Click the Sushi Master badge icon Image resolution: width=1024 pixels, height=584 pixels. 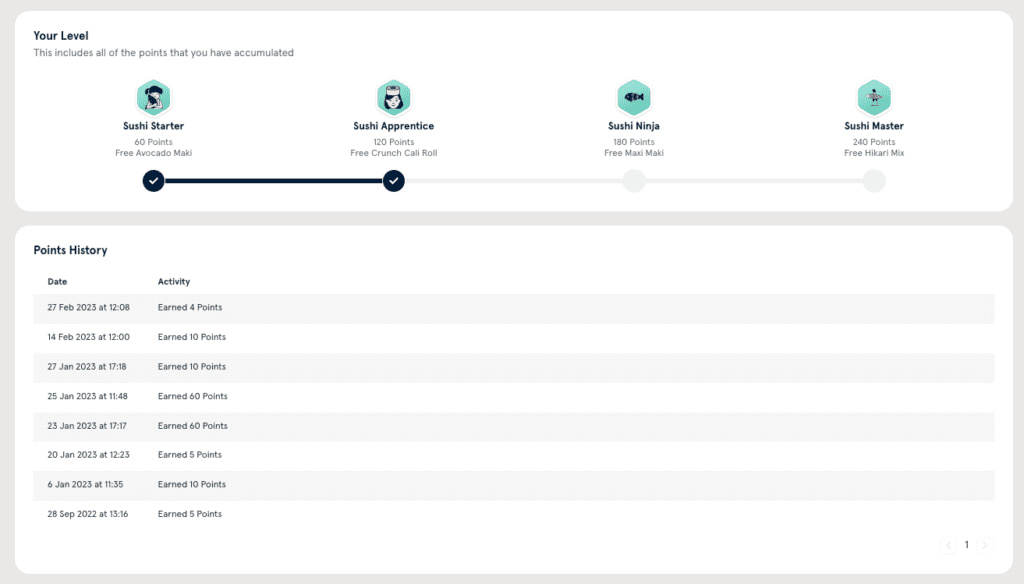874,98
